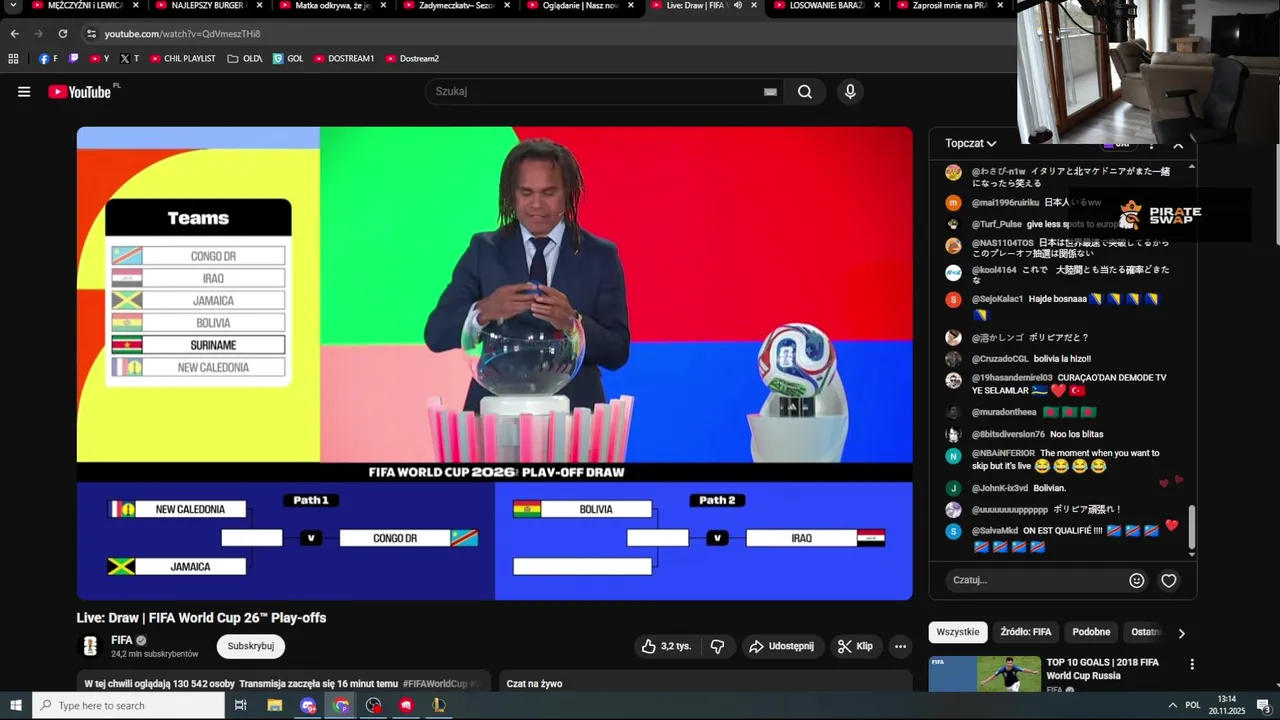Send a heart reaction in chat
Screen dimensions: 1280x720
1168,580
